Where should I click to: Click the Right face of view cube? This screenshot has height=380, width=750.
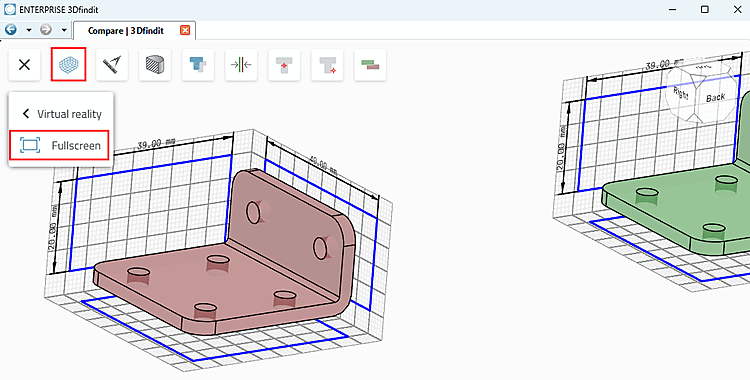click(680, 93)
